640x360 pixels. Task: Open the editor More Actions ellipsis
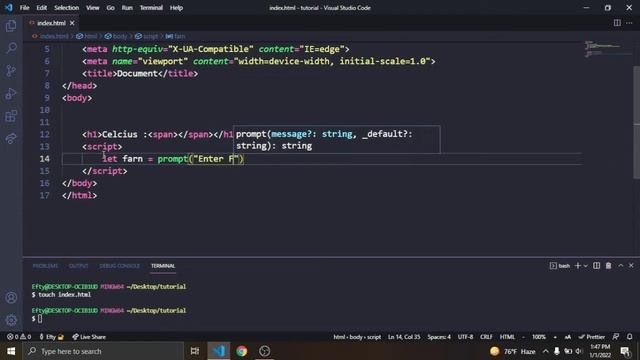pos(629,23)
